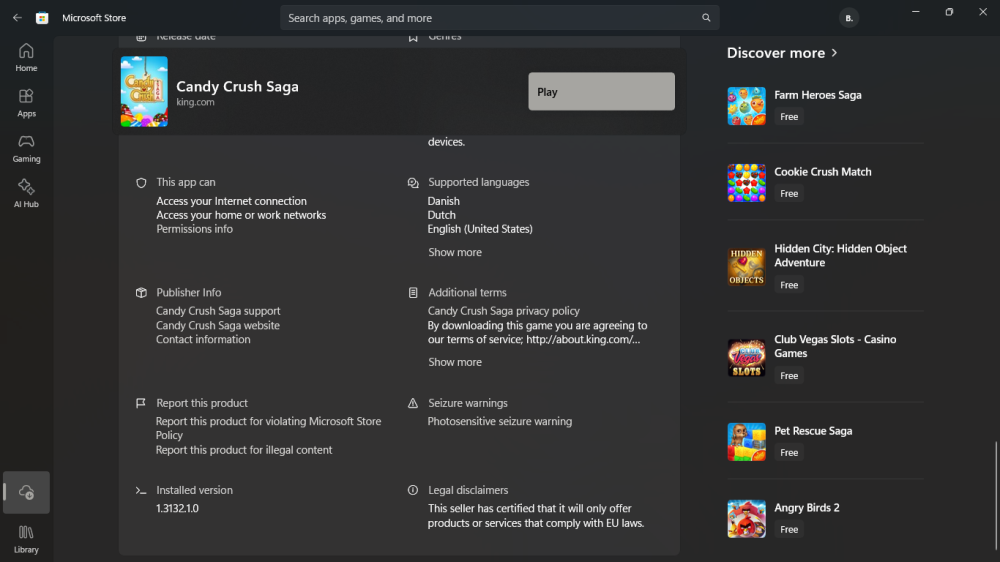
Task: Show more additional terms
Action: 455,362
